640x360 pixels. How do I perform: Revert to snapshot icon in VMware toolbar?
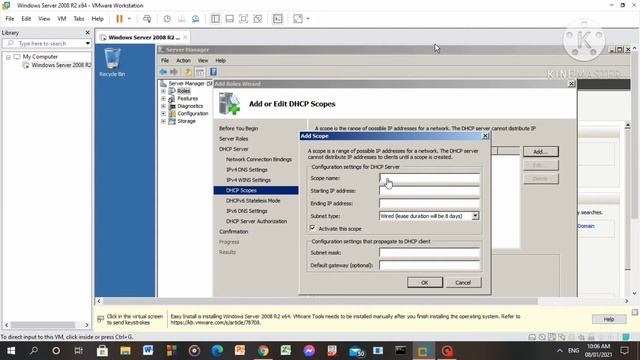tap(181, 19)
